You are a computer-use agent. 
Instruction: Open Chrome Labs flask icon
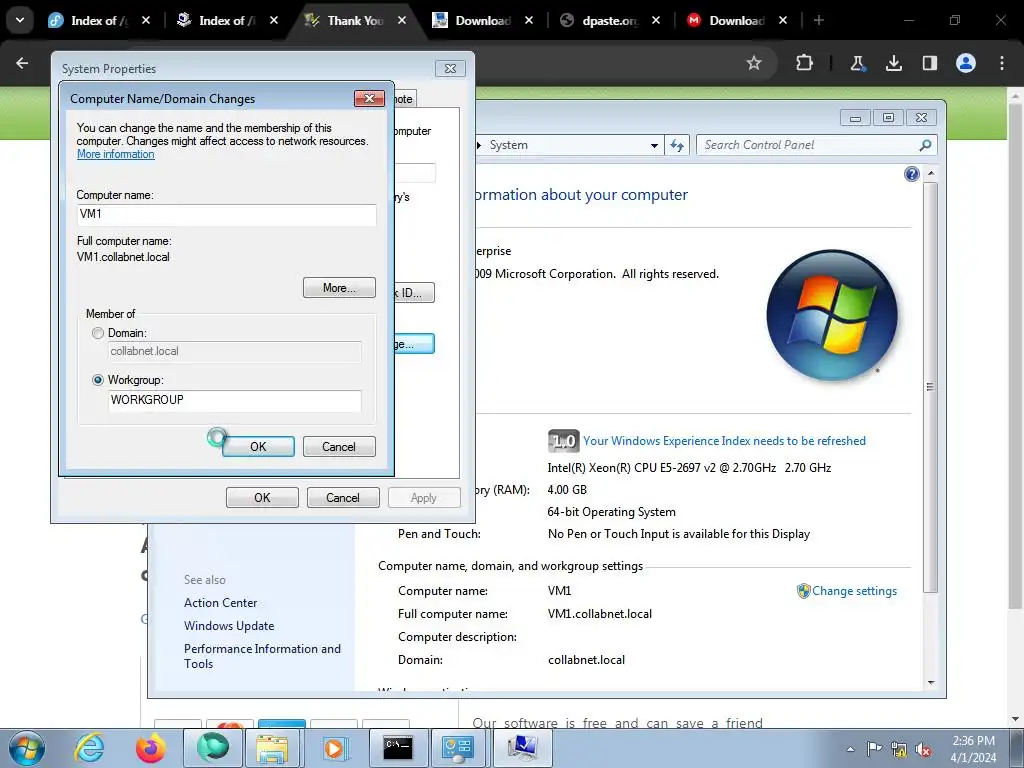point(857,63)
